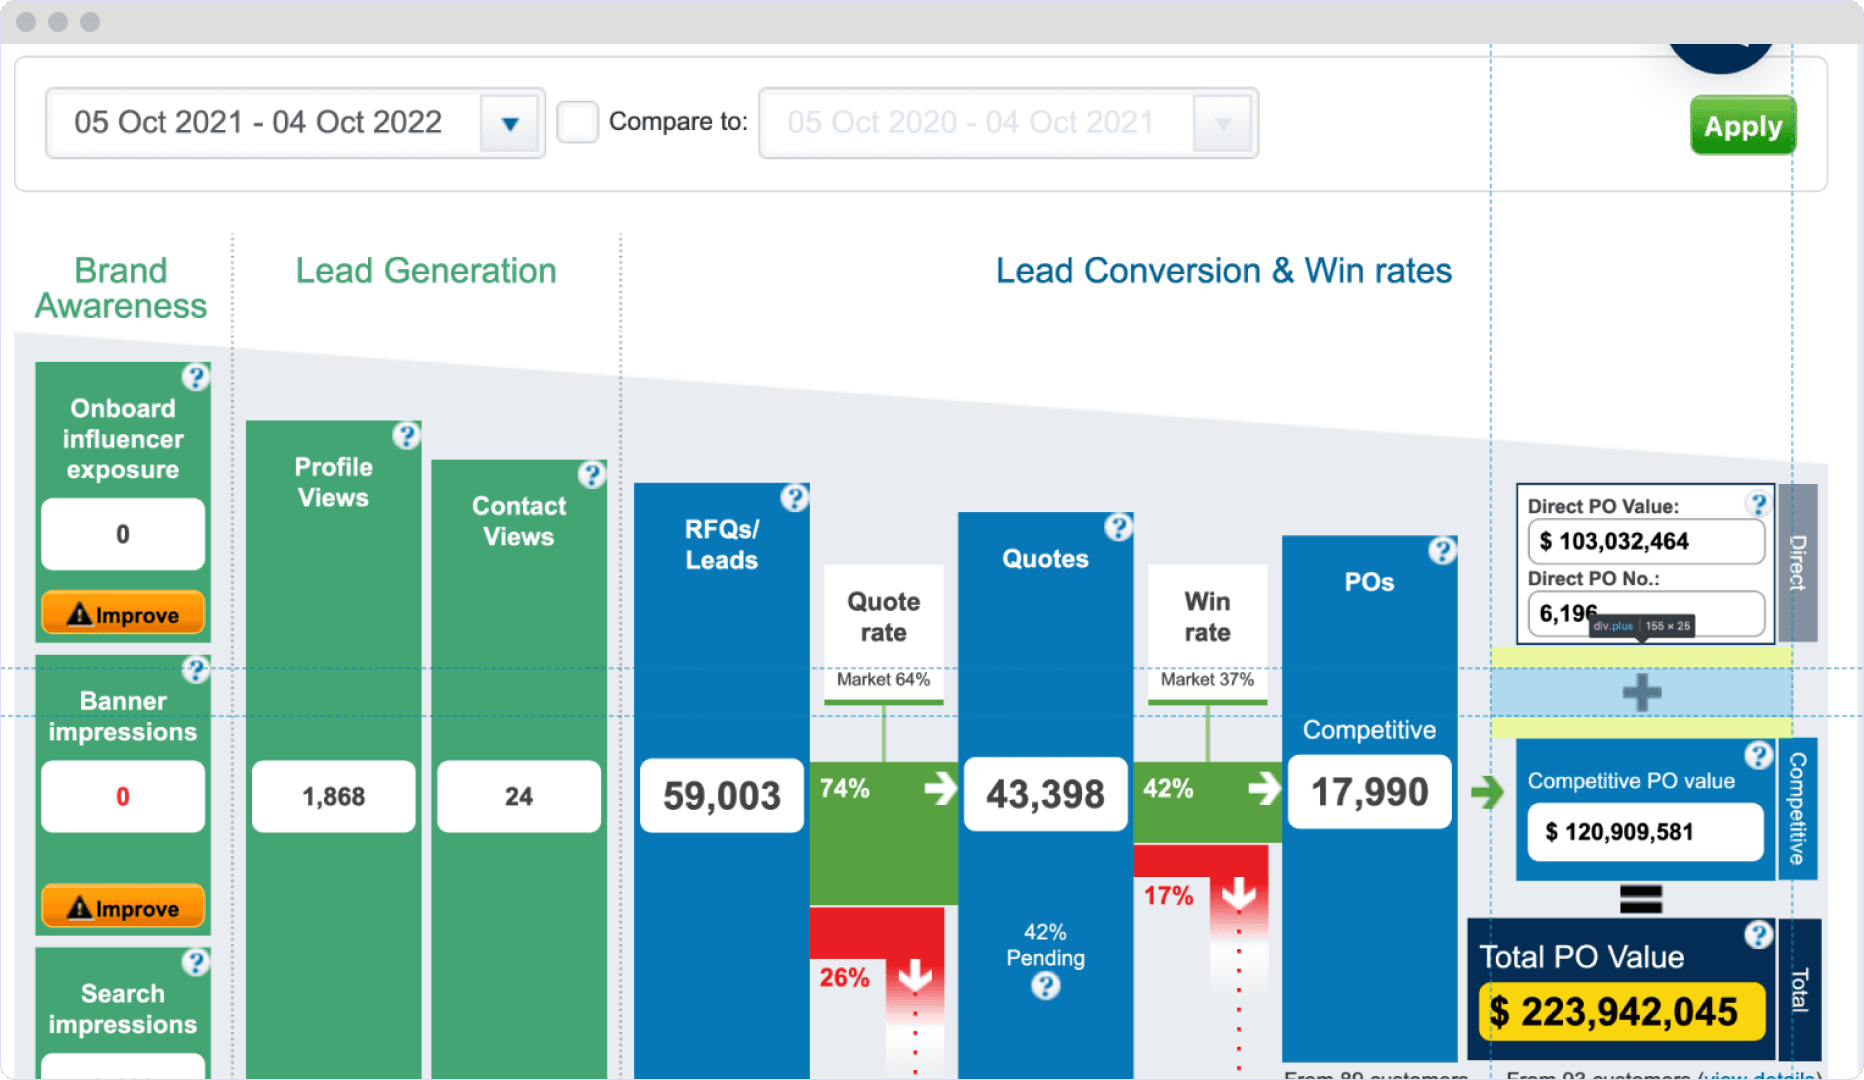Click the Quotes help question mark
The height and width of the screenshot is (1080, 1864).
point(1118,527)
